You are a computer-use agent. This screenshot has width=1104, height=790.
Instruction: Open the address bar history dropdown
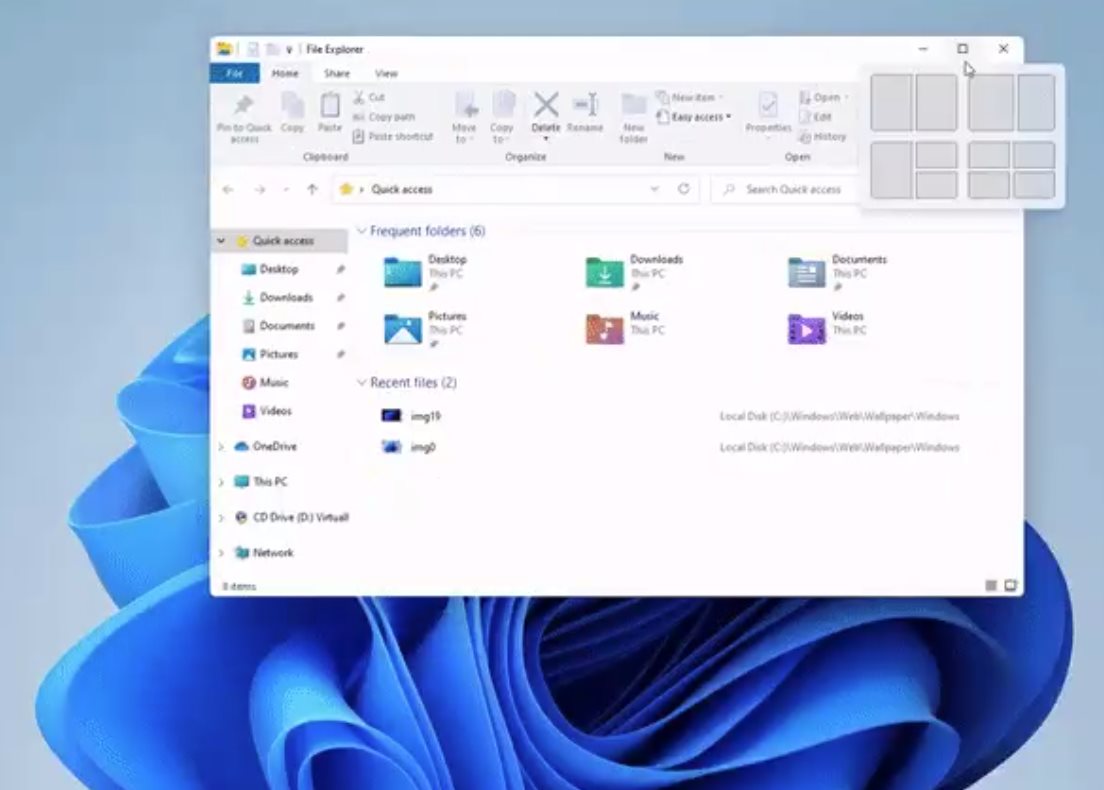click(654, 189)
